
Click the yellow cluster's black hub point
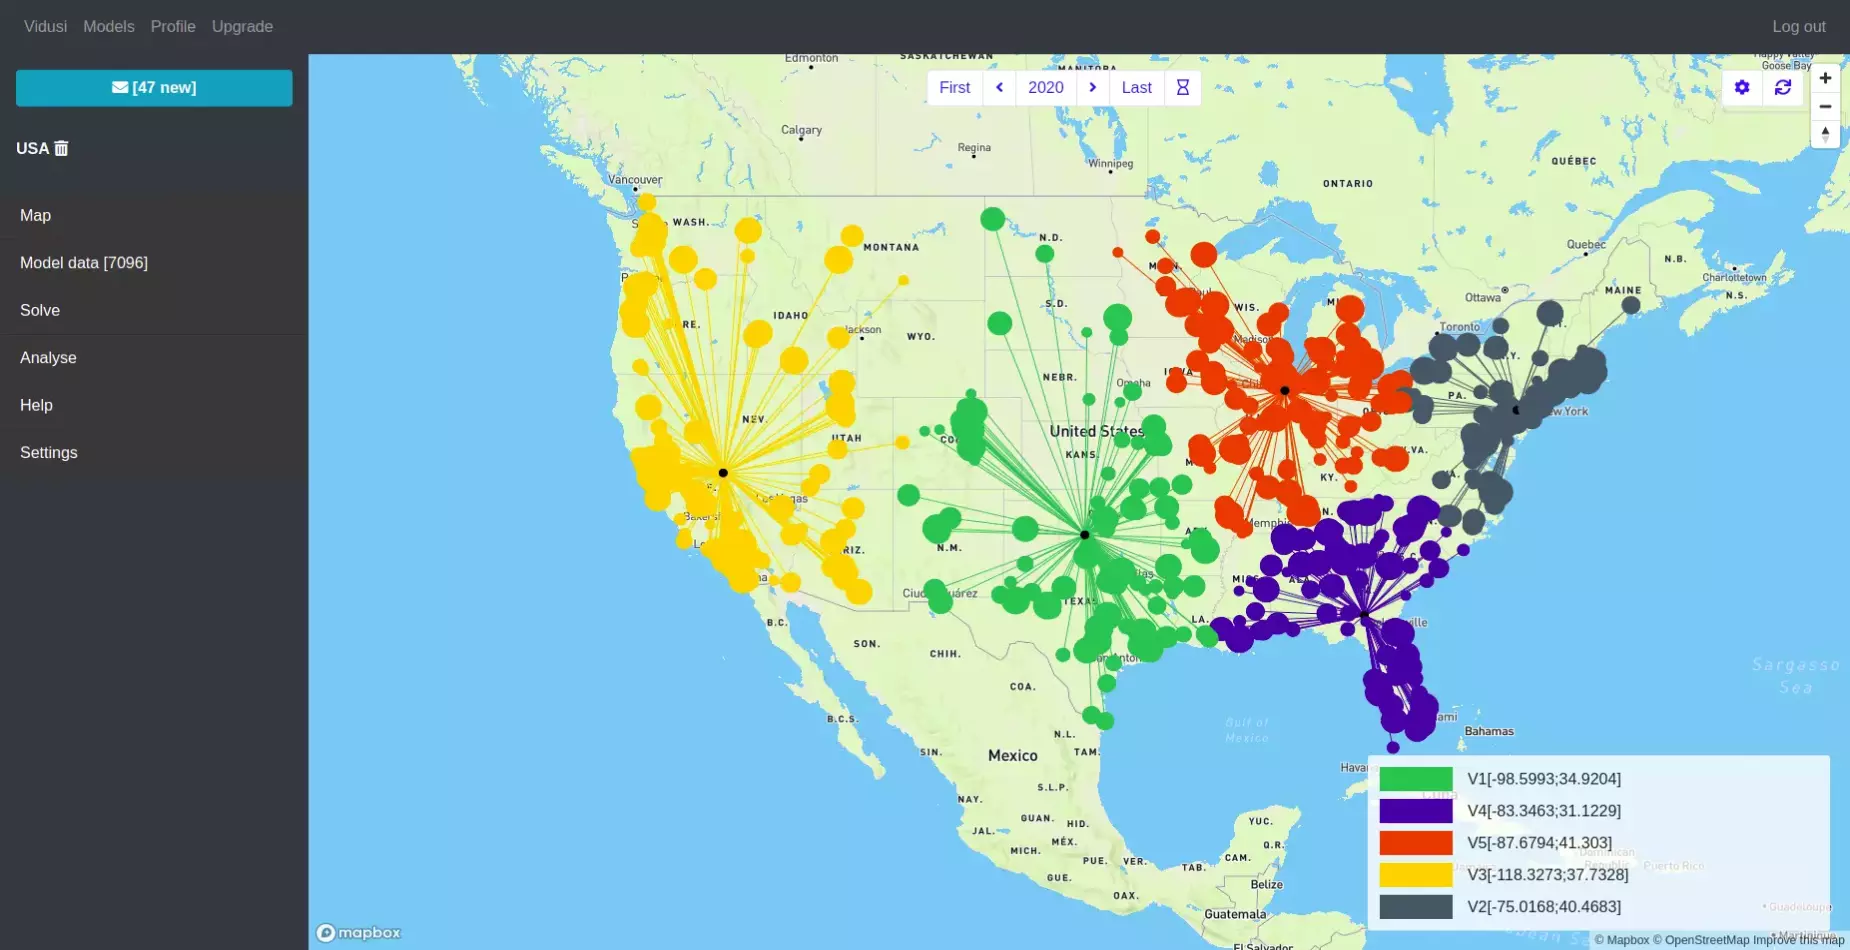tap(723, 473)
